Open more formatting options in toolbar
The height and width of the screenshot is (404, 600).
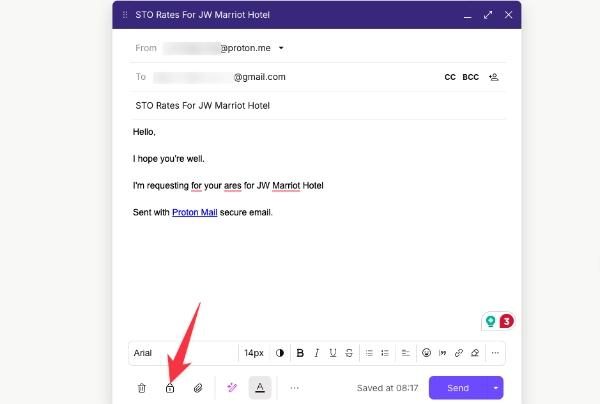point(495,353)
